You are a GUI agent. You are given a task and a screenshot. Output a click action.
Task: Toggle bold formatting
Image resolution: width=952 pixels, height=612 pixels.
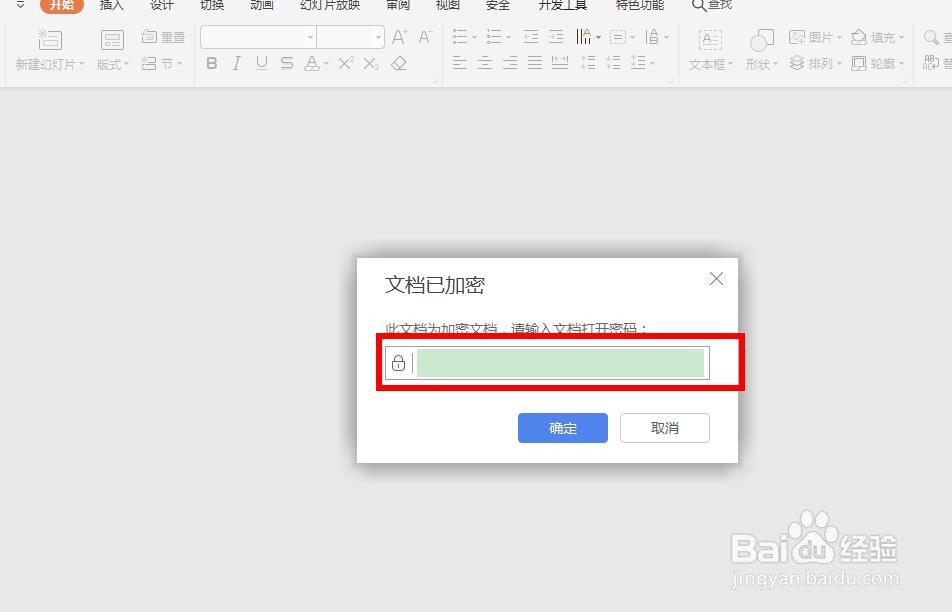coord(212,63)
